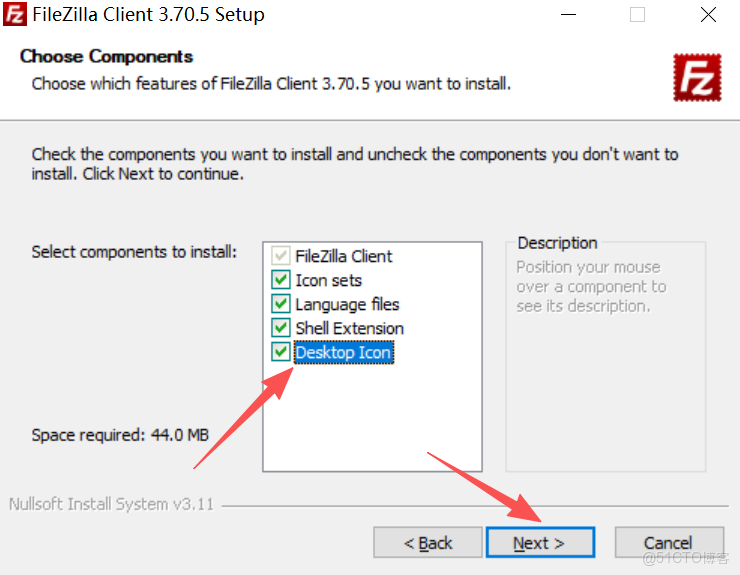The image size is (740, 575).
Task: Select the Language files component label
Action: click(x=347, y=304)
